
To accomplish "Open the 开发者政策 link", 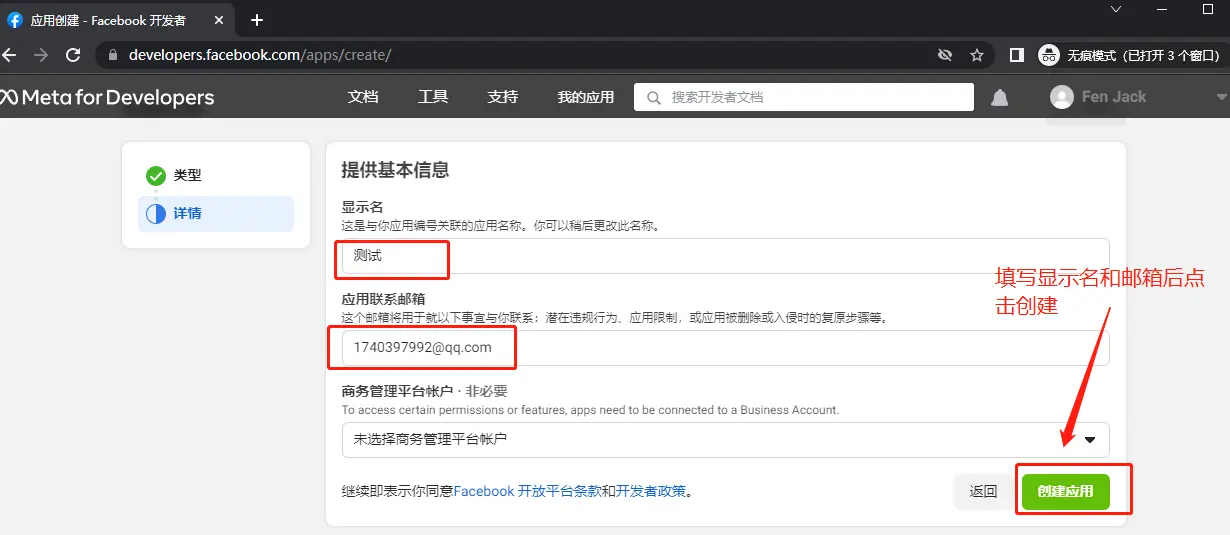I will [651, 491].
